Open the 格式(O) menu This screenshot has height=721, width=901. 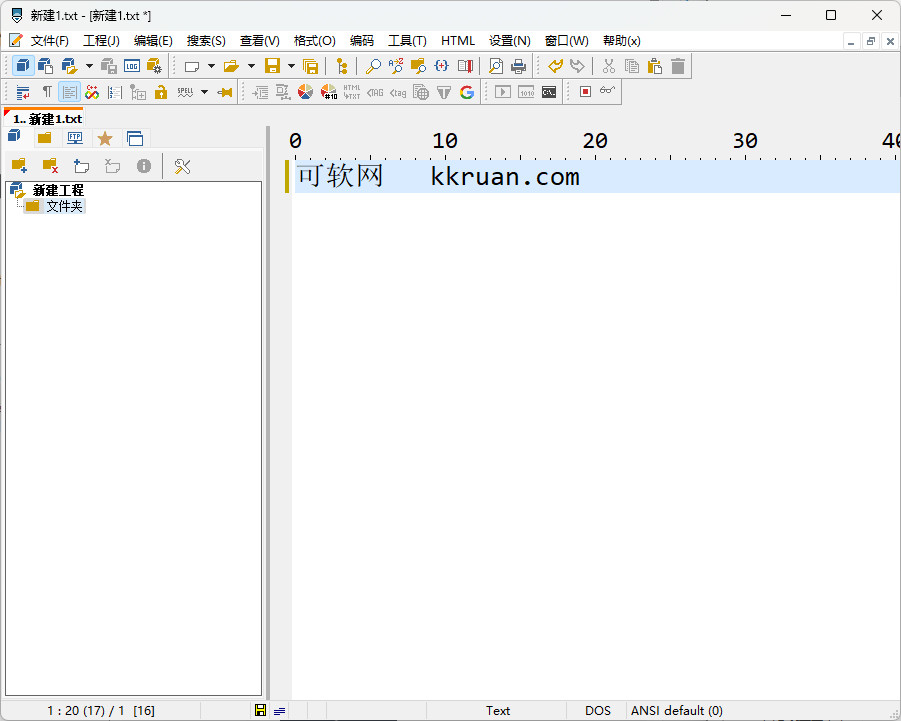pyautogui.click(x=314, y=41)
